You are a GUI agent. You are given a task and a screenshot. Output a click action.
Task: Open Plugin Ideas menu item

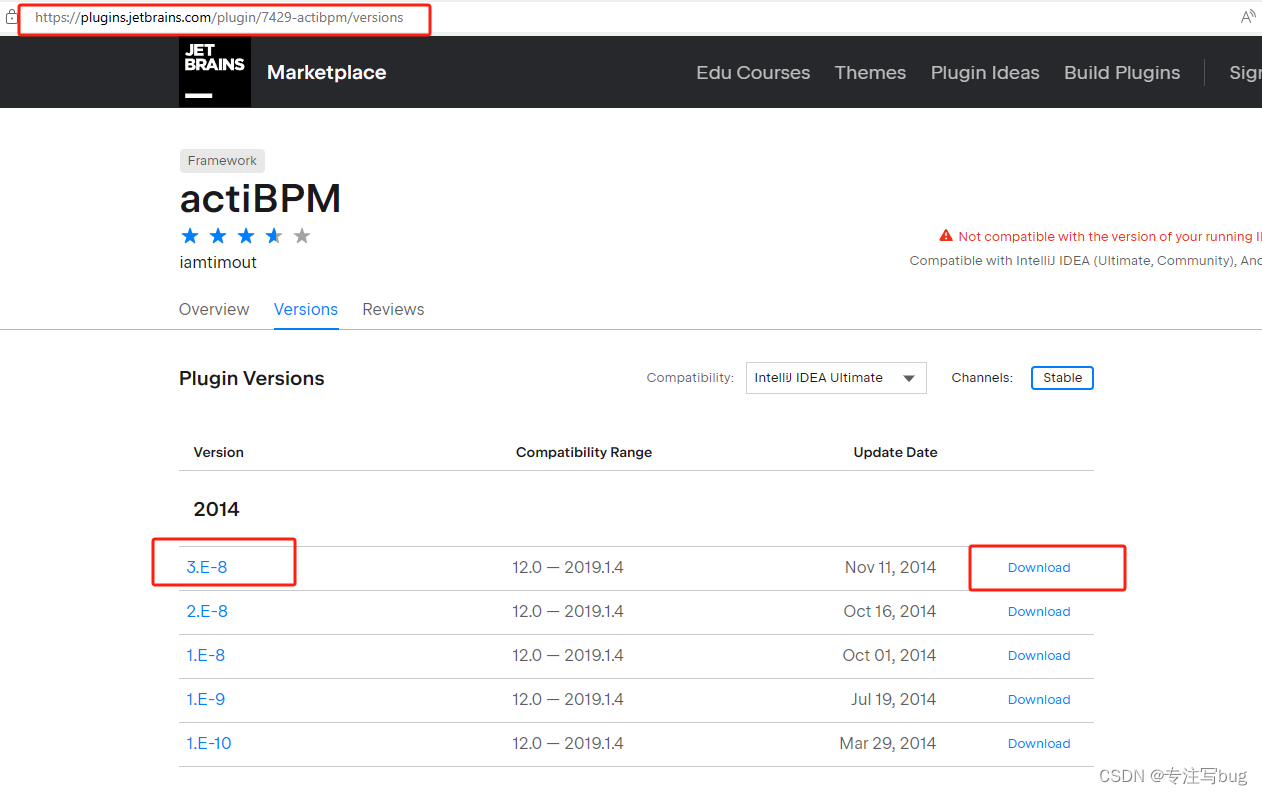pyautogui.click(x=985, y=72)
